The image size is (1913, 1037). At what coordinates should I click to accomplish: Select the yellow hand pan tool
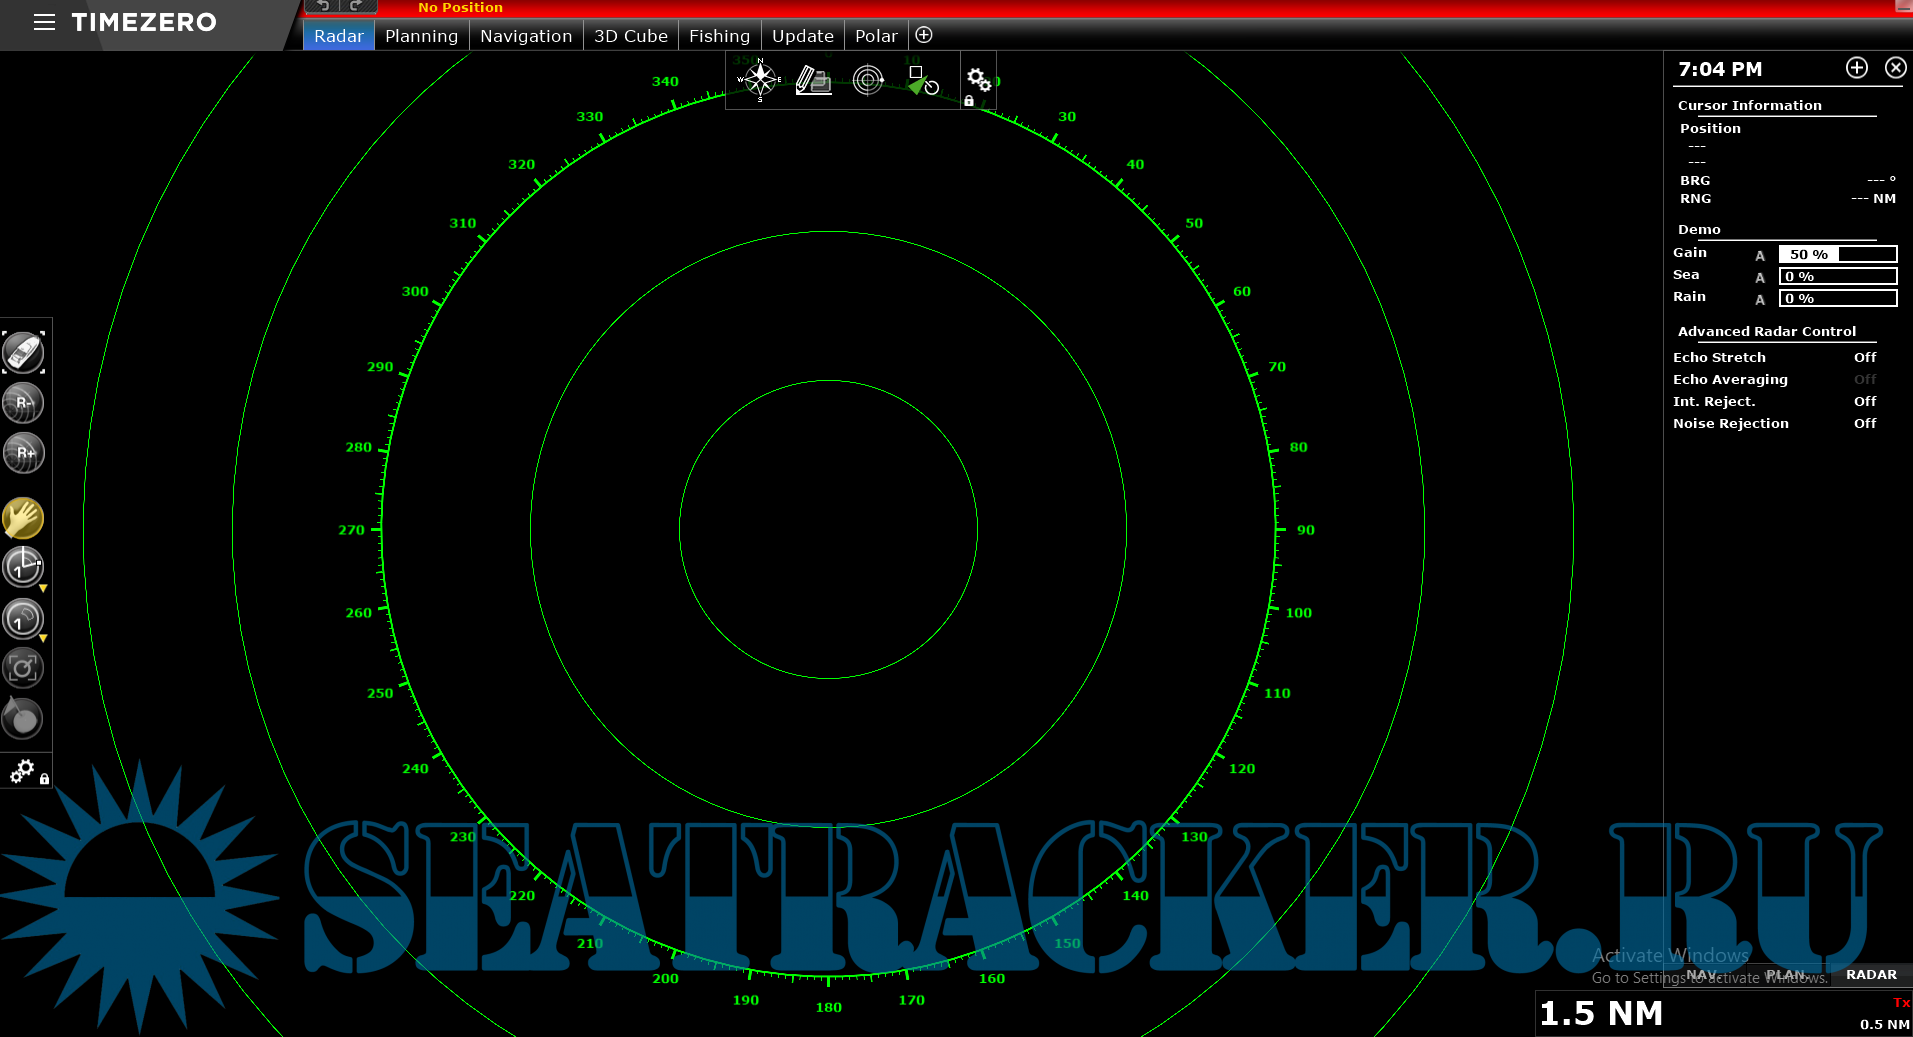click(23, 518)
